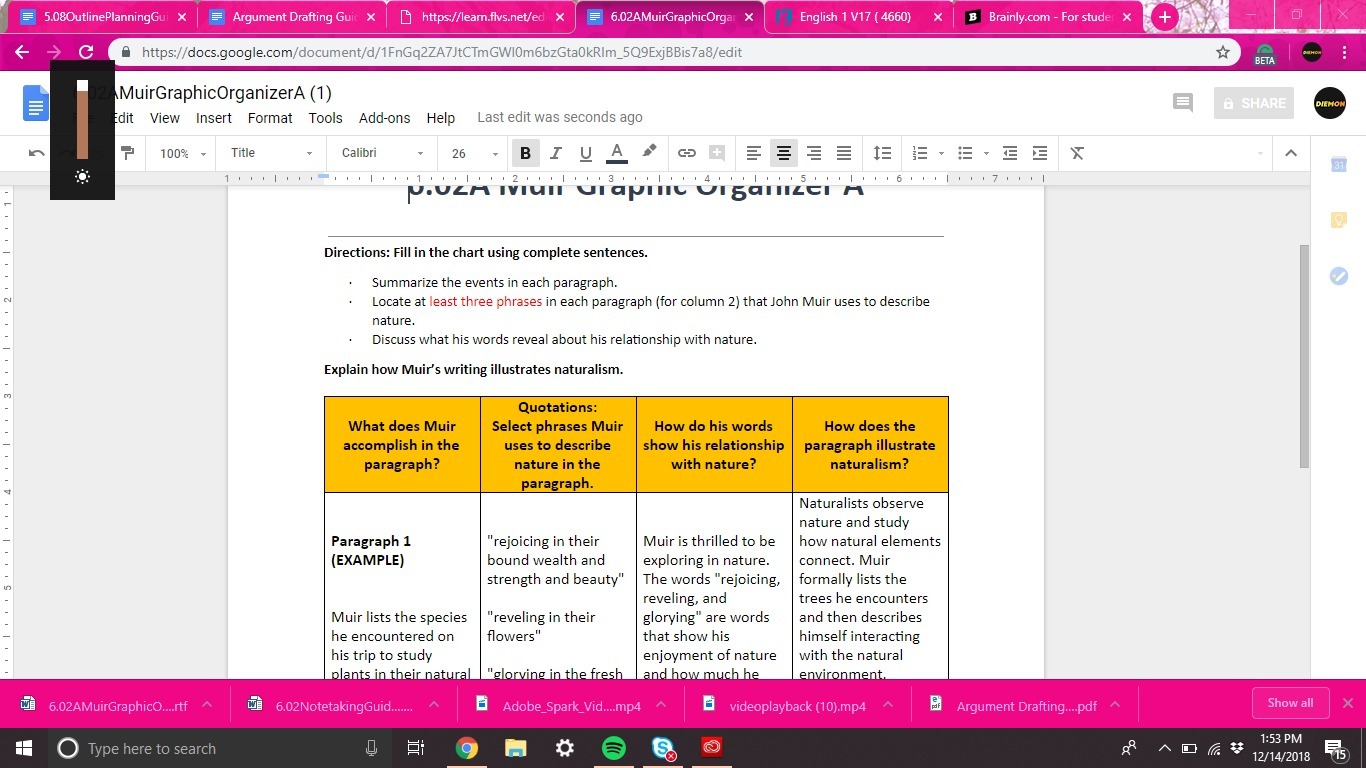Open the Tools menu
Viewport: 1366px width, 768px height.
(x=325, y=118)
